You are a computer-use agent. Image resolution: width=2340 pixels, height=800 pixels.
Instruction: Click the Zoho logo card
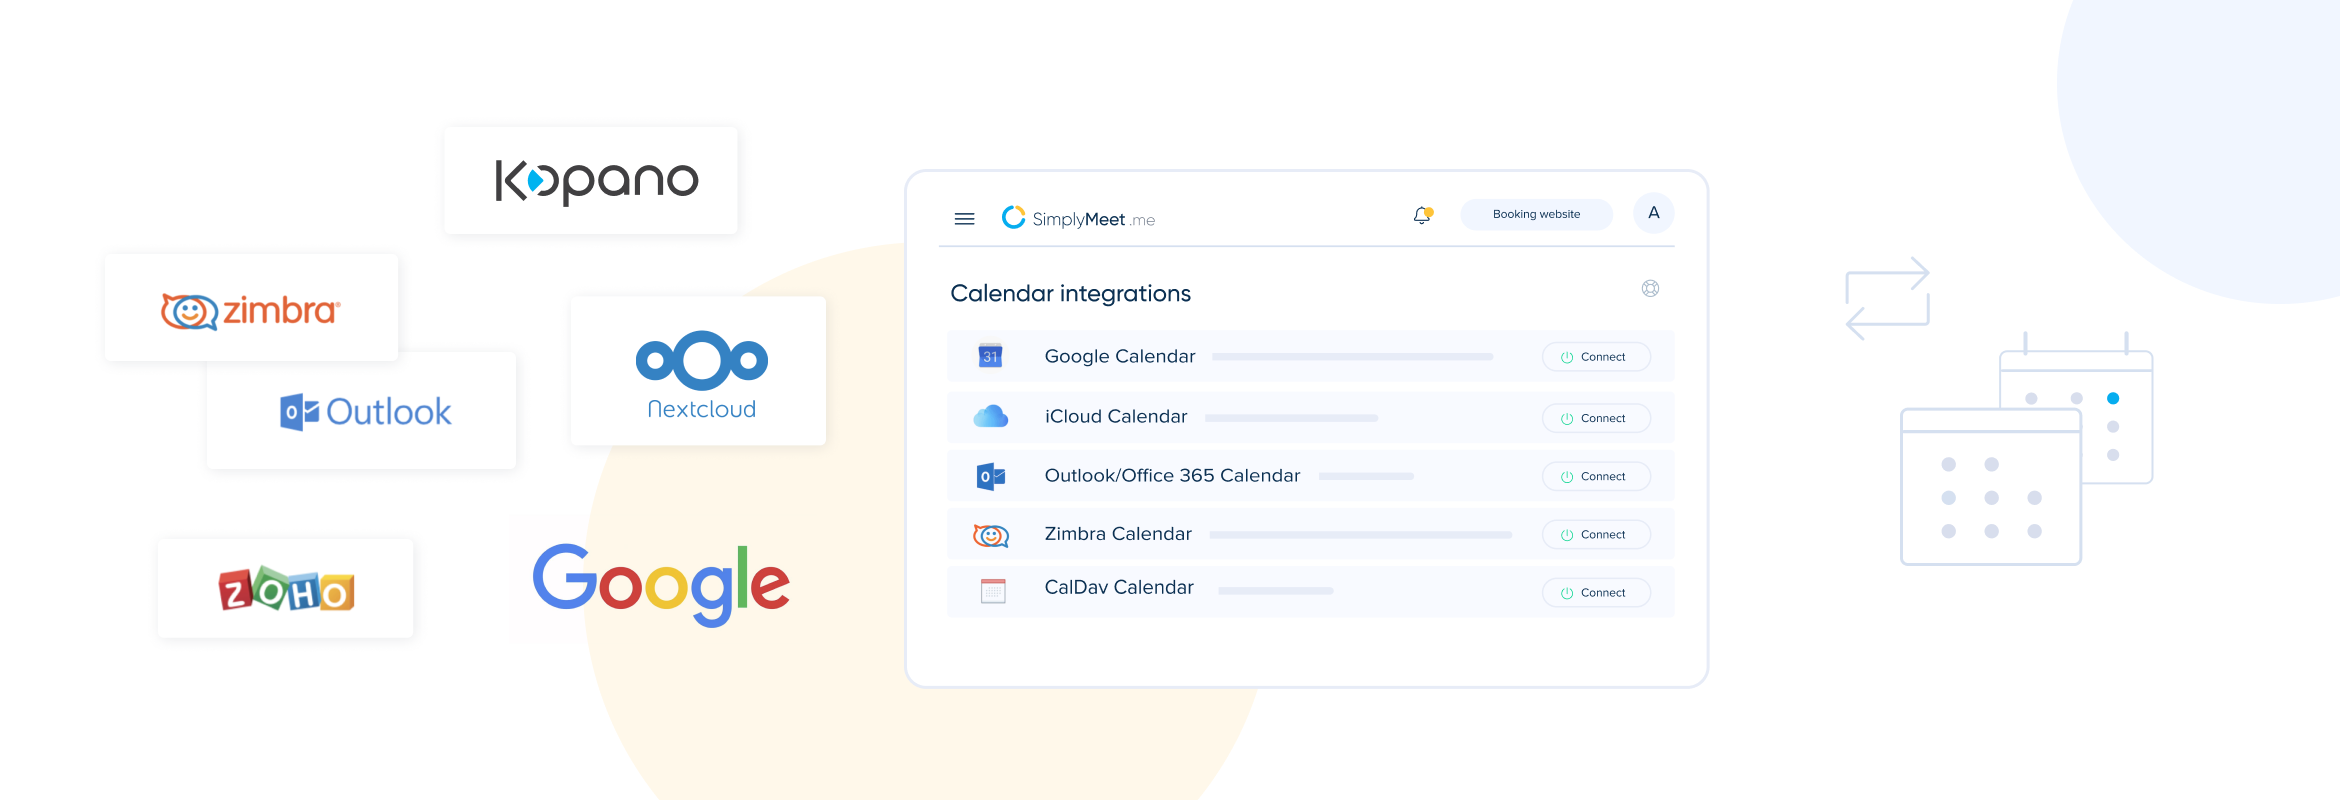(x=285, y=588)
